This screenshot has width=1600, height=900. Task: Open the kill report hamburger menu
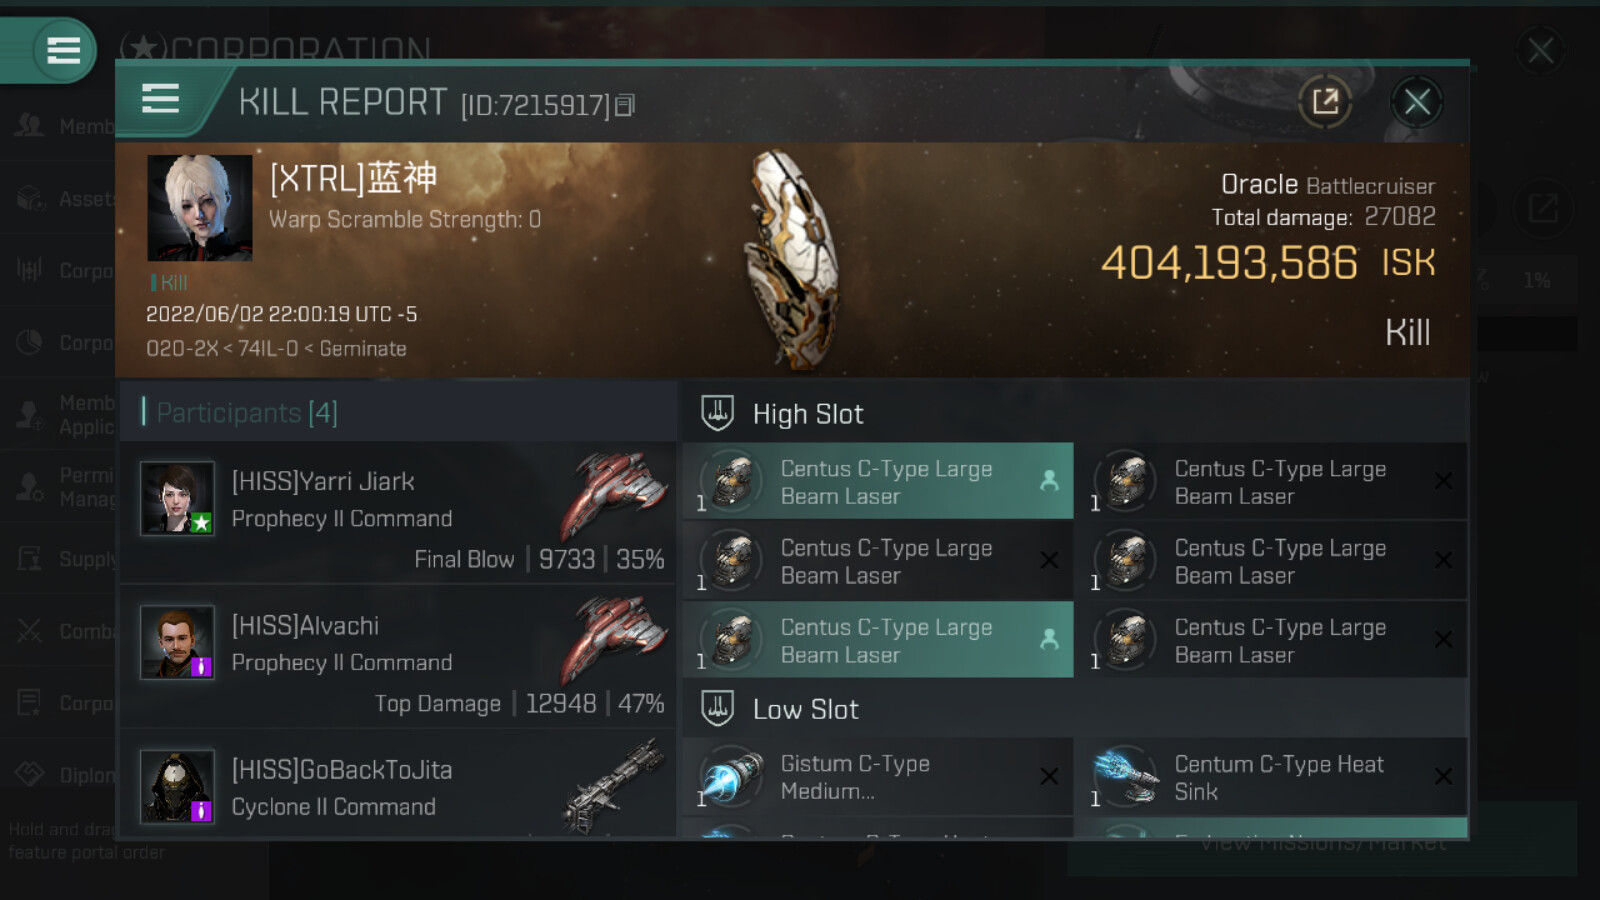click(x=160, y=99)
